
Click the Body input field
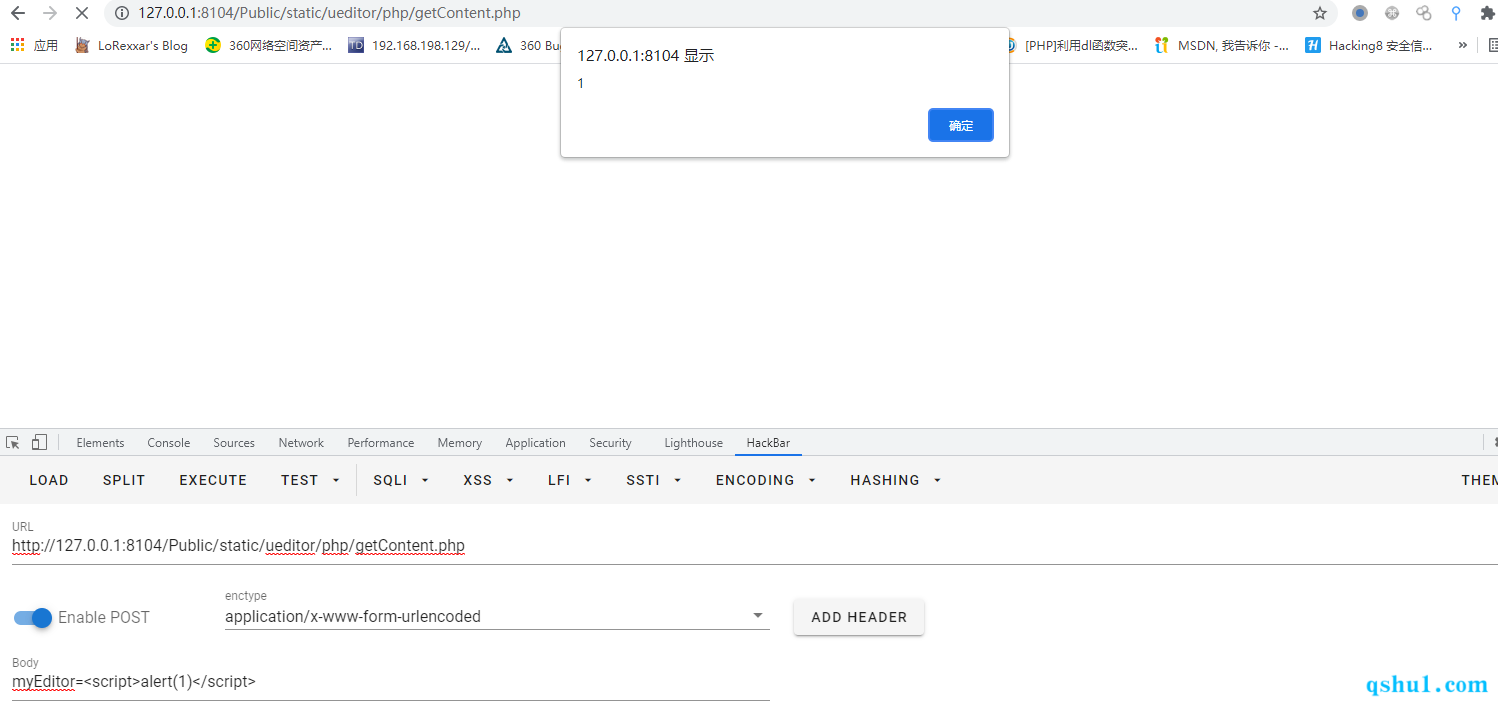tap(391, 682)
